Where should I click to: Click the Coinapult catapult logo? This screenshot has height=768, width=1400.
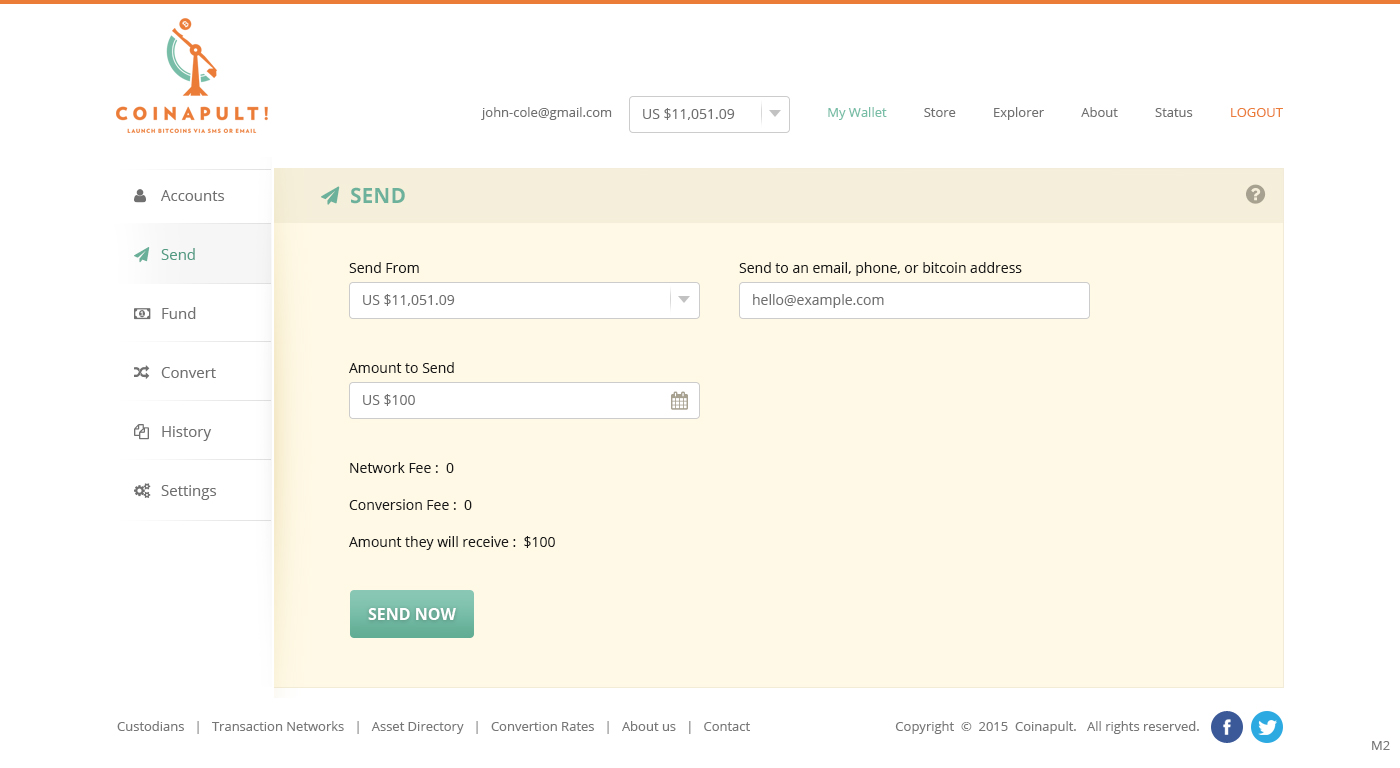pos(192,77)
